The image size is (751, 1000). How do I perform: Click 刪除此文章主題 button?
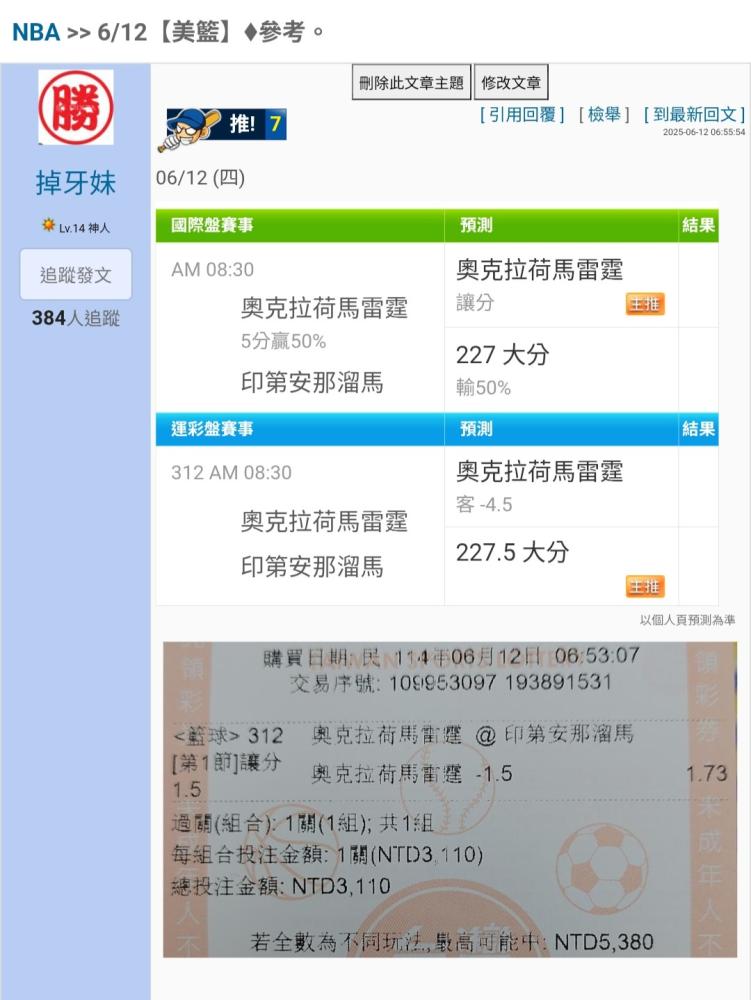click(x=411, y=82)
